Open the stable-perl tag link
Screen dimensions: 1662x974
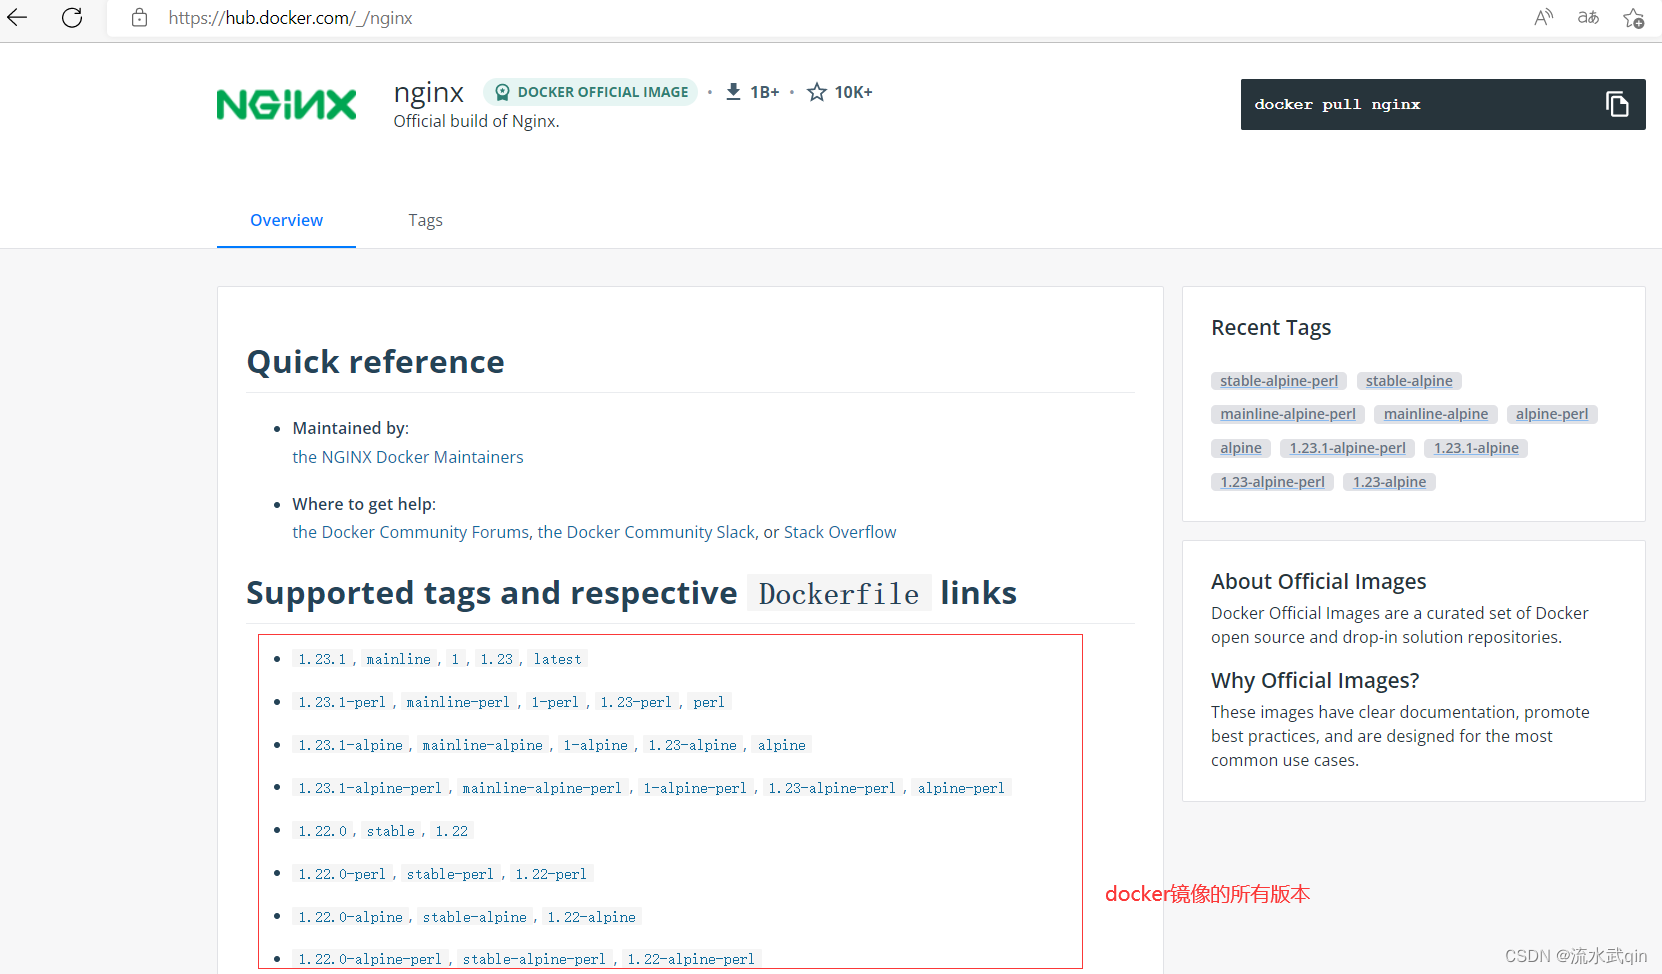[x=450, y=874]
